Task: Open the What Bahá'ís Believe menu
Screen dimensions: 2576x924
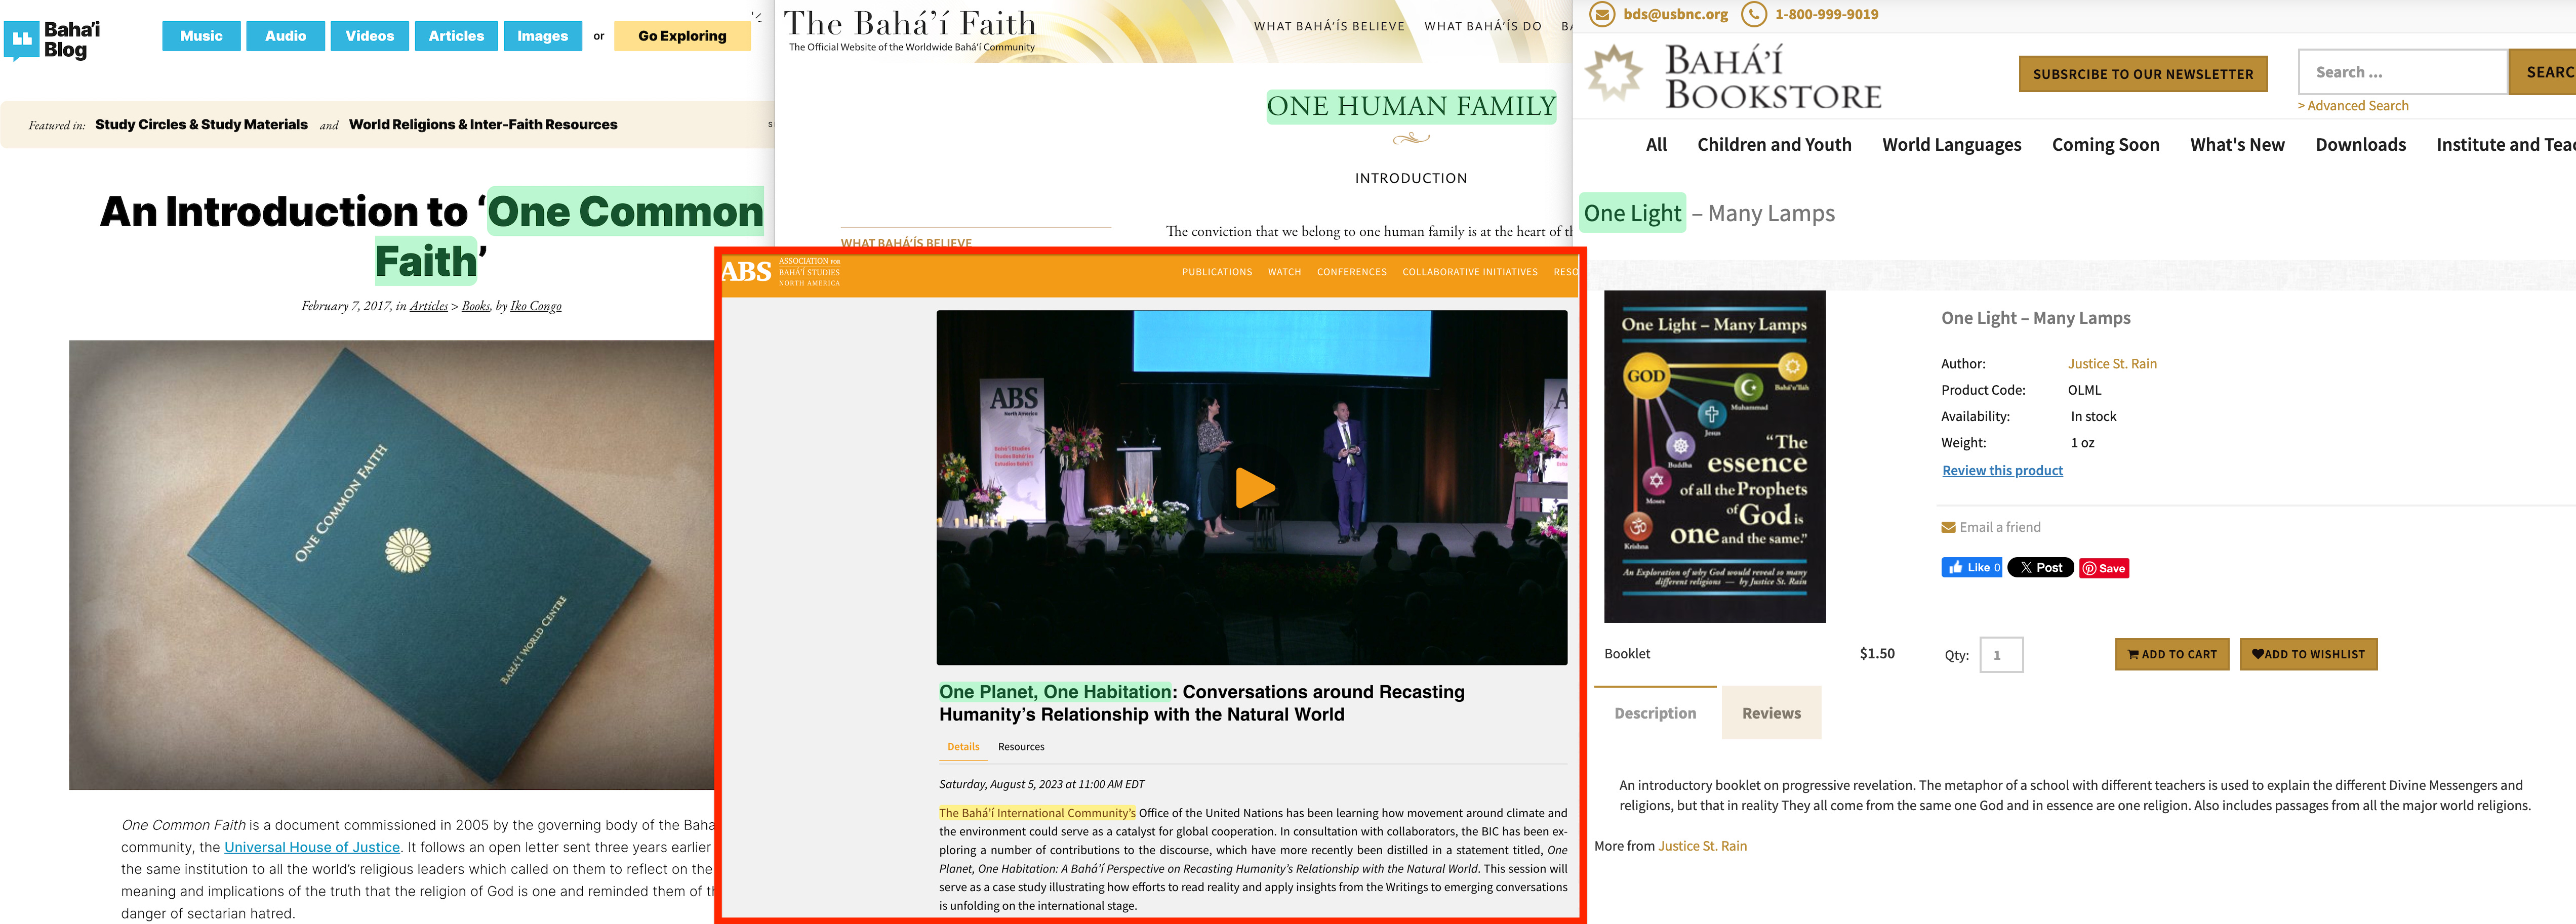Action: (x=1329, y=26)
